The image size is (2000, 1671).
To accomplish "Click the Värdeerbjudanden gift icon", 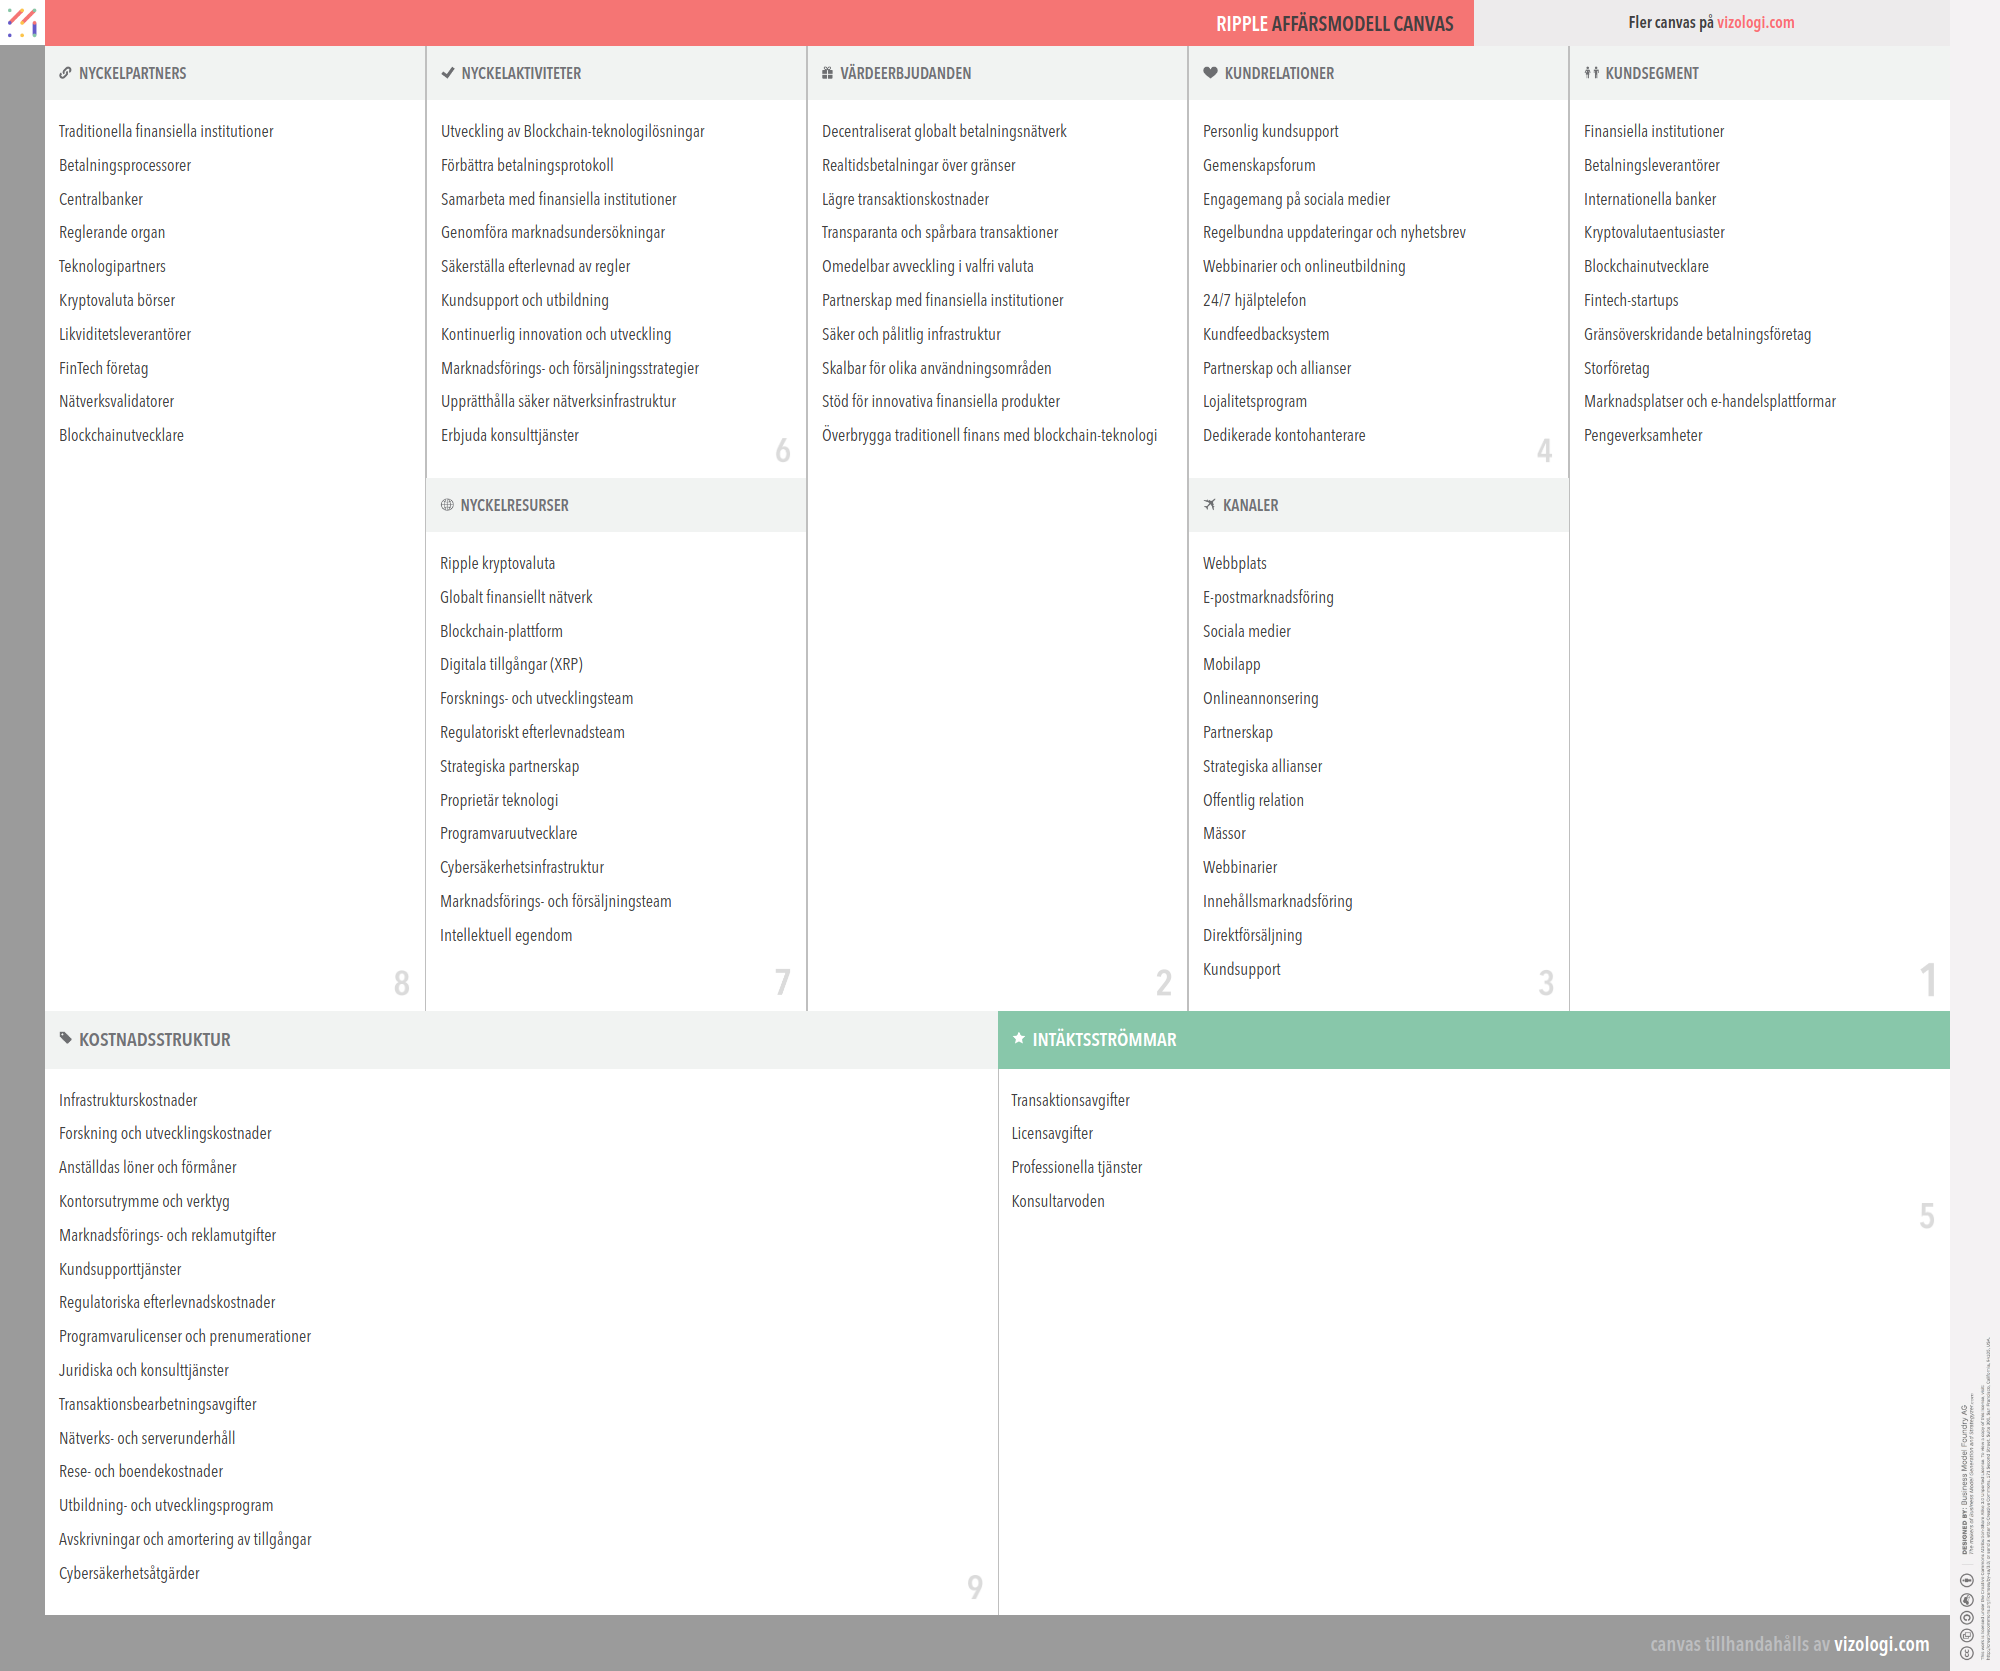I will tap(827, 73).
